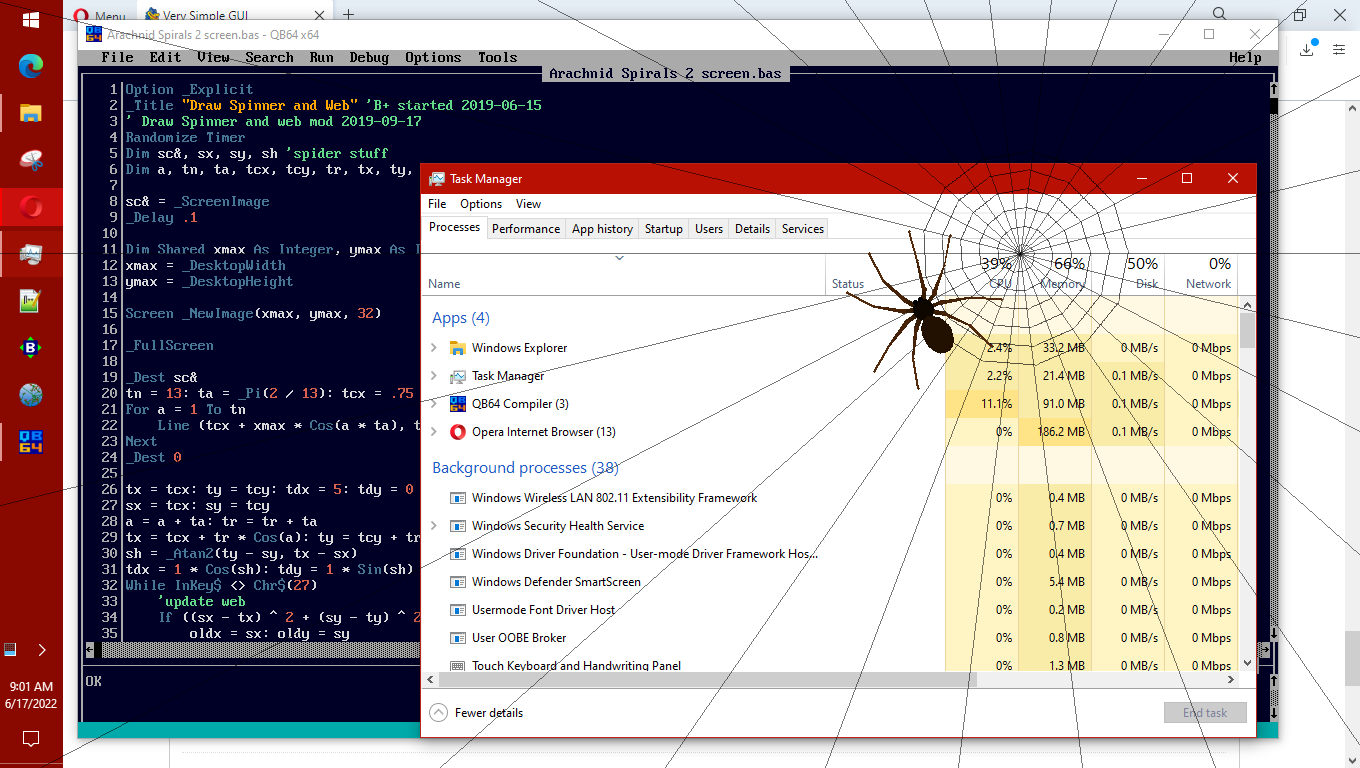Open Task Manager's Options menu
1360x768 pixels.
pyautogui.click(x=481, y=204)
